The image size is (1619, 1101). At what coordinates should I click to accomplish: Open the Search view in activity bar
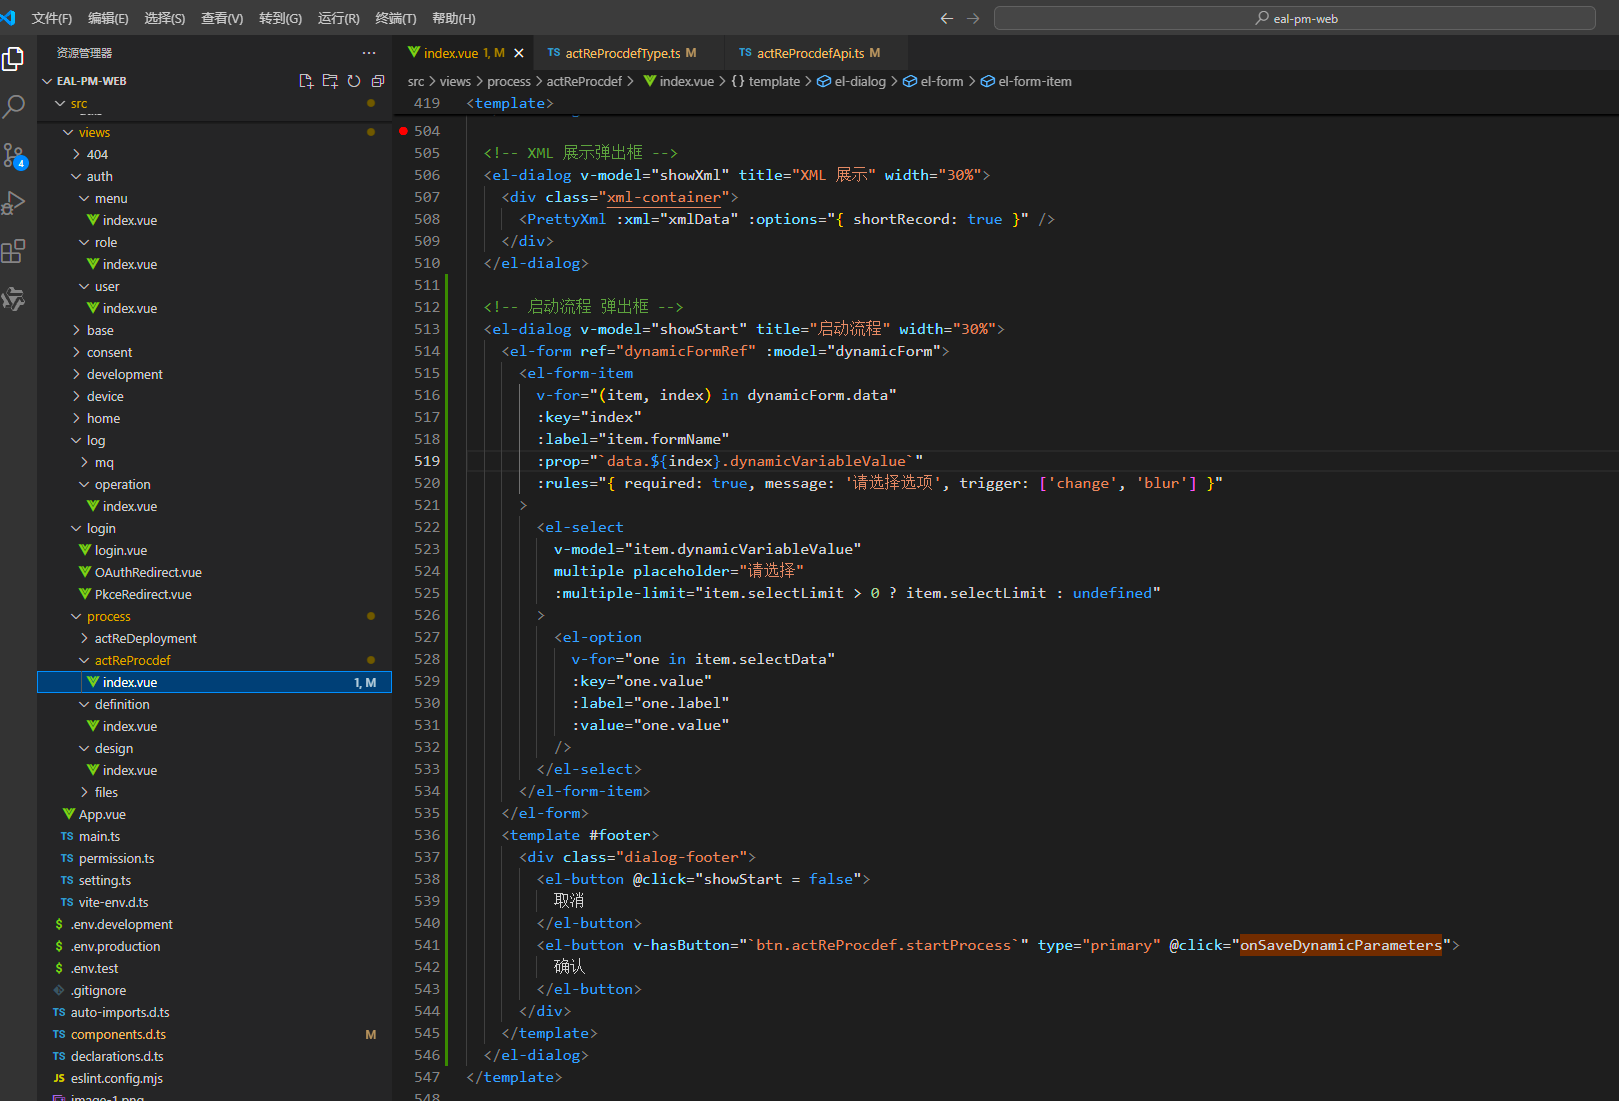[x=14, y=106]
